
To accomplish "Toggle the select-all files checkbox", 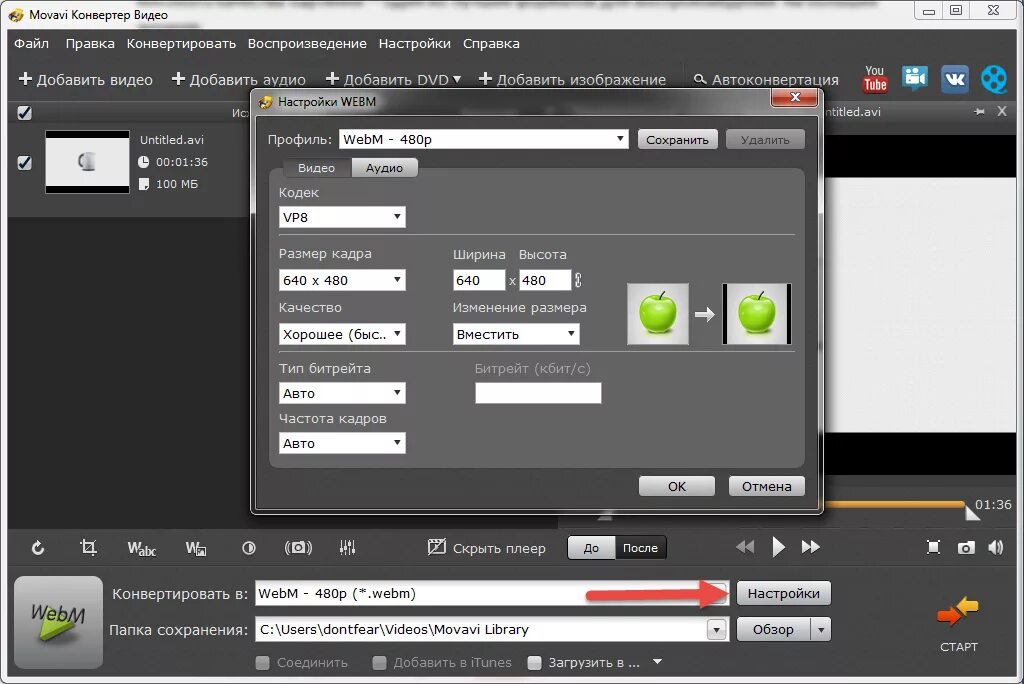I will click(24, 112).
